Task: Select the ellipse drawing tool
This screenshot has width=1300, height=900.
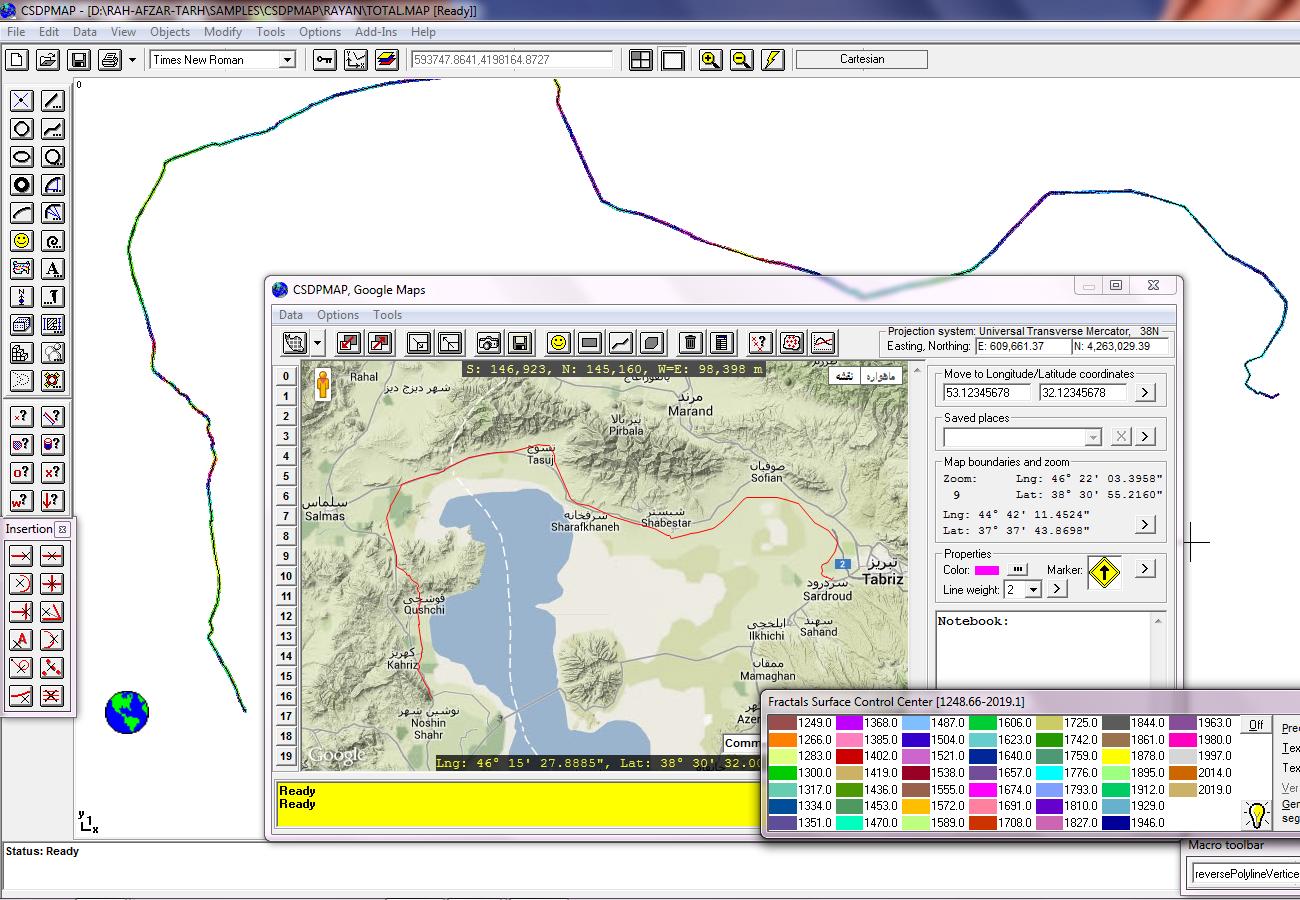Action: [22, 157]
